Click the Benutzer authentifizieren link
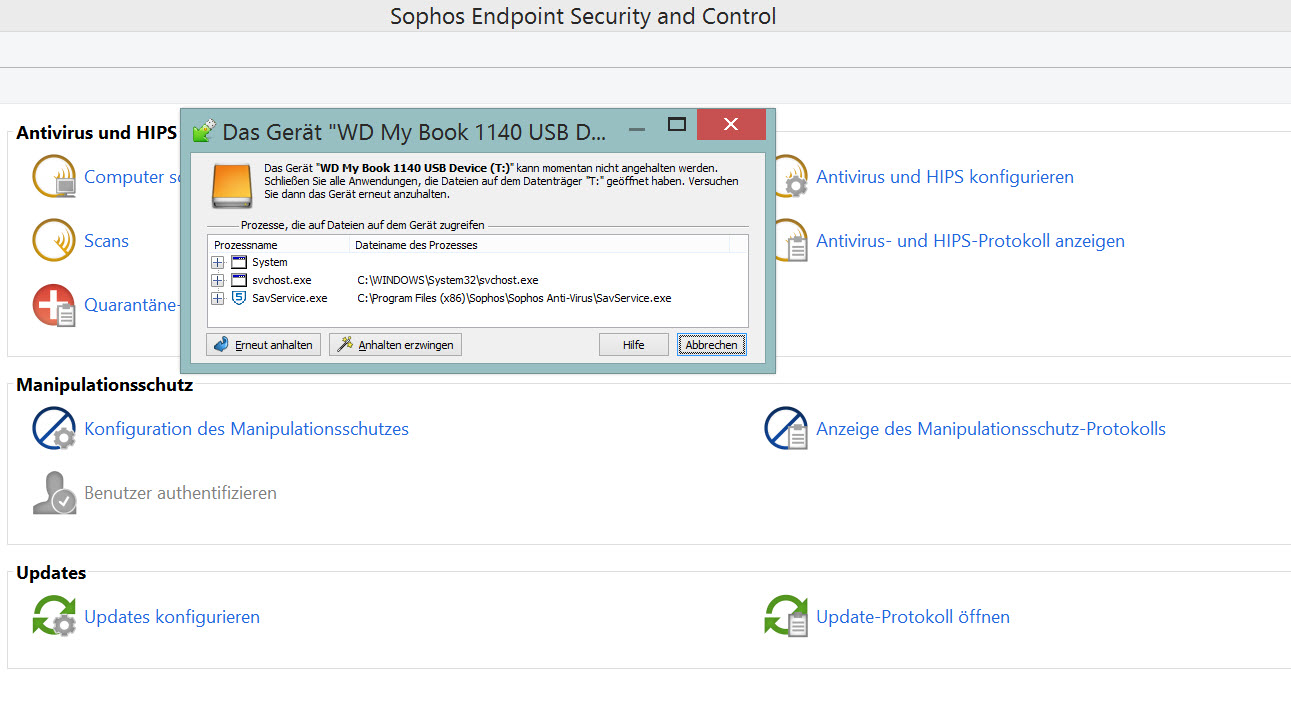Image resolution: width=1291 pixels, height=715 pixels. 180,493
